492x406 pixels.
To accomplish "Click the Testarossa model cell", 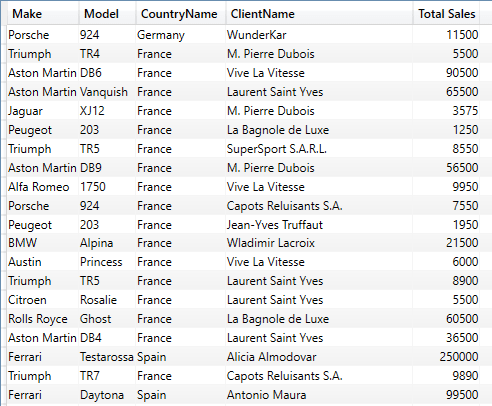I will coord(107,357).
